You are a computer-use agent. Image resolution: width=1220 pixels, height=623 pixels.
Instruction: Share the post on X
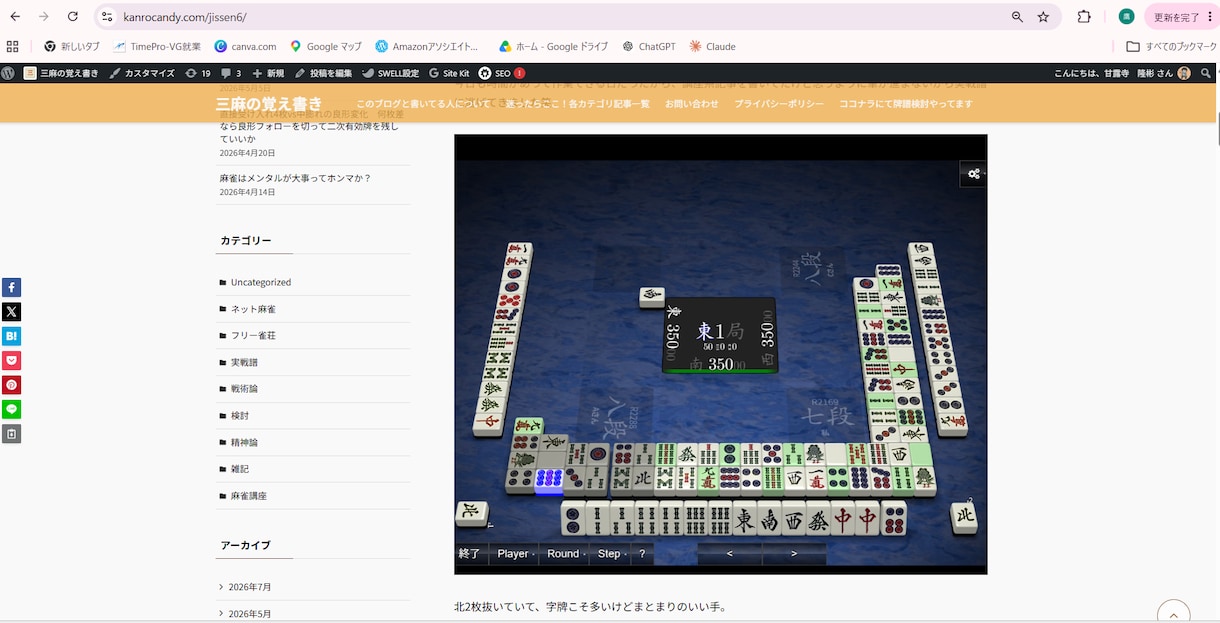point(11,312)
